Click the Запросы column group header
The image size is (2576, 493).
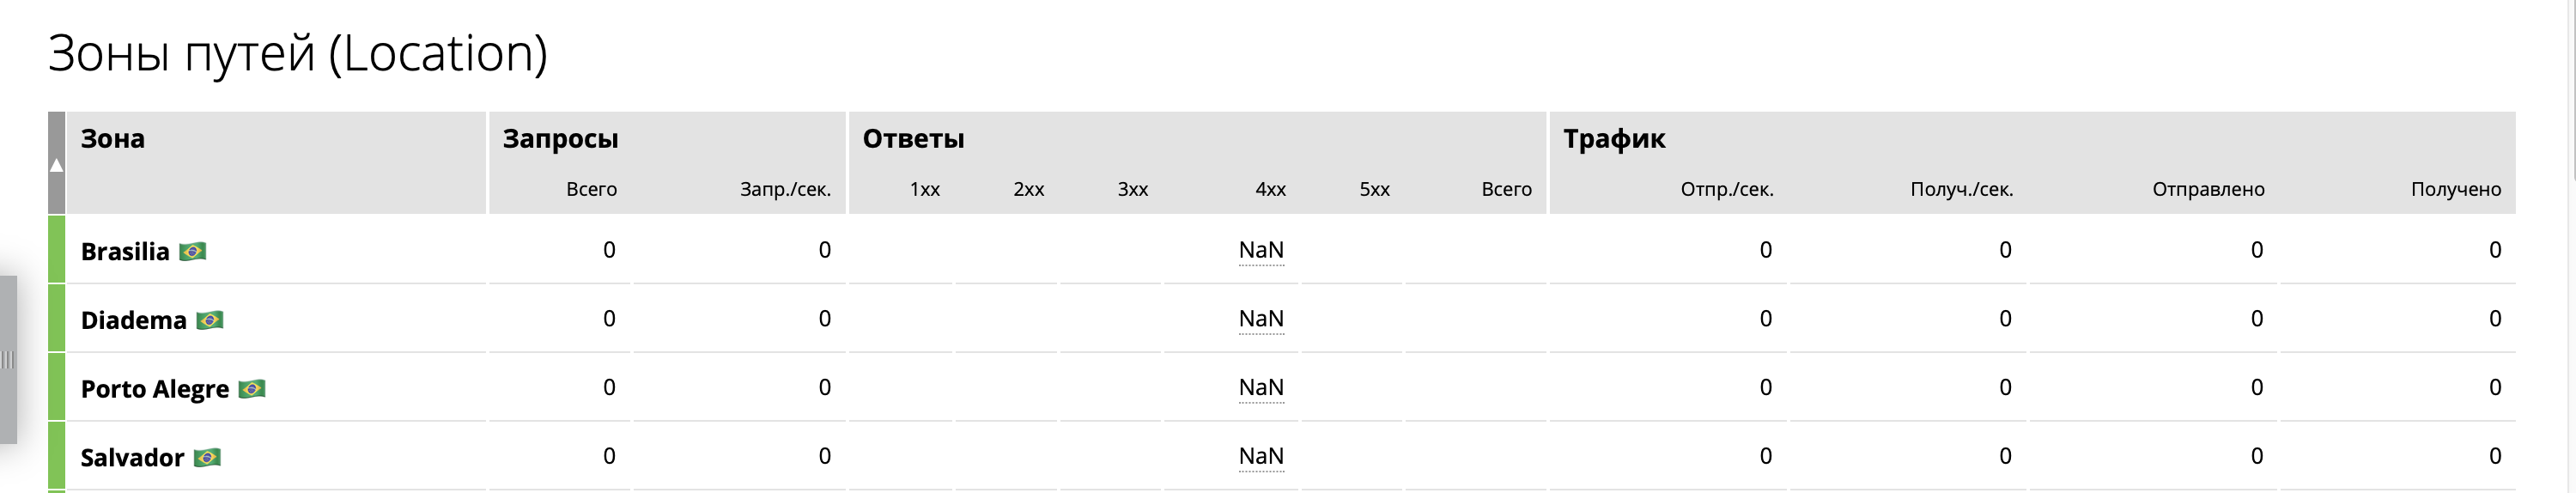561,139
